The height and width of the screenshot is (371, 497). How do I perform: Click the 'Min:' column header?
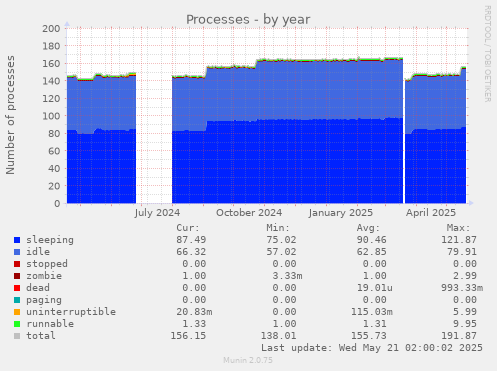278,228
